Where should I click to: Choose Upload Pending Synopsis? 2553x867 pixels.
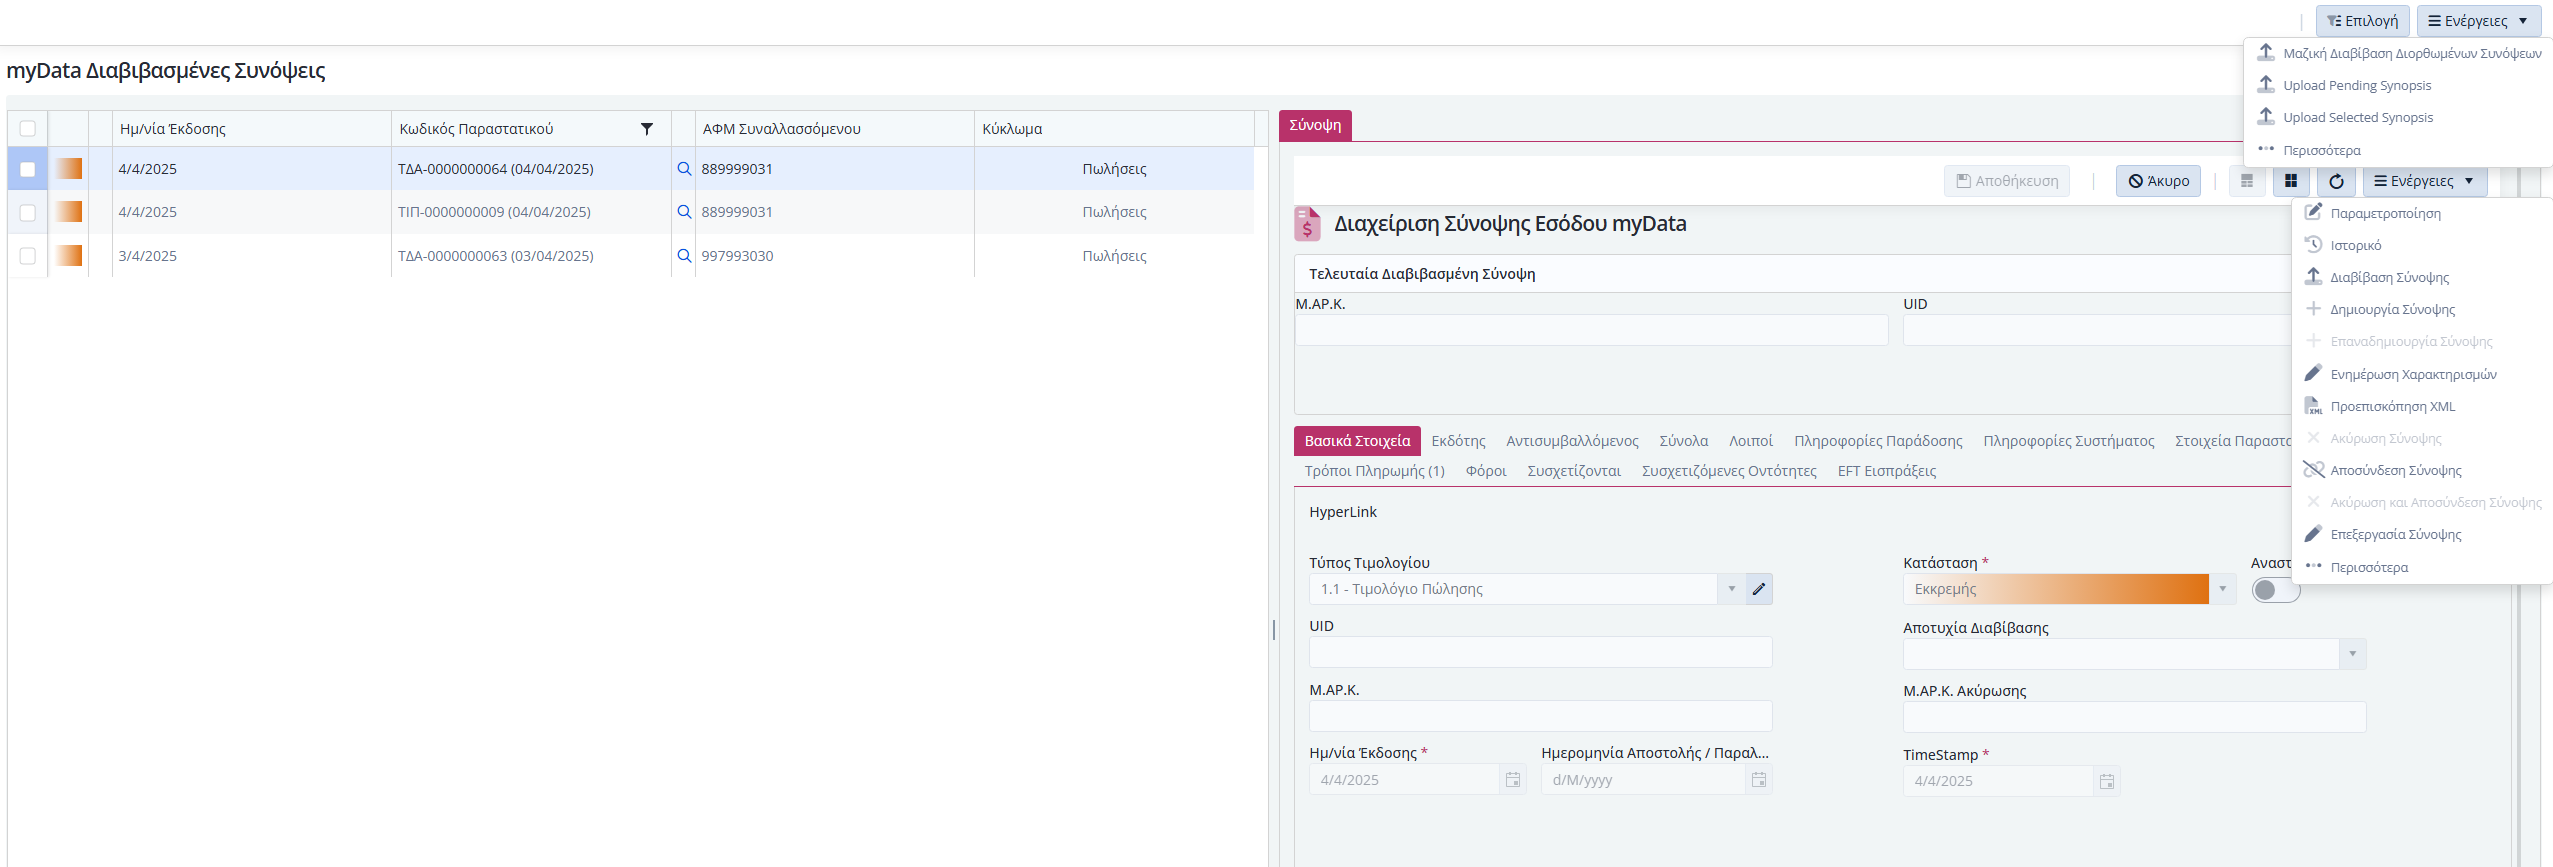tap(2399, 86)
